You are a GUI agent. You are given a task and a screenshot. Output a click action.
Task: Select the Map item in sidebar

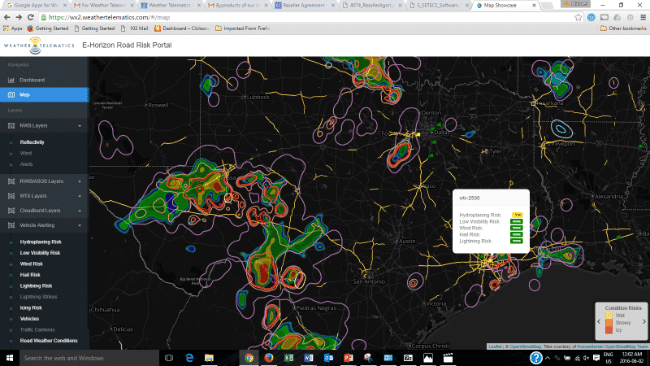click(x=44, y=95)
